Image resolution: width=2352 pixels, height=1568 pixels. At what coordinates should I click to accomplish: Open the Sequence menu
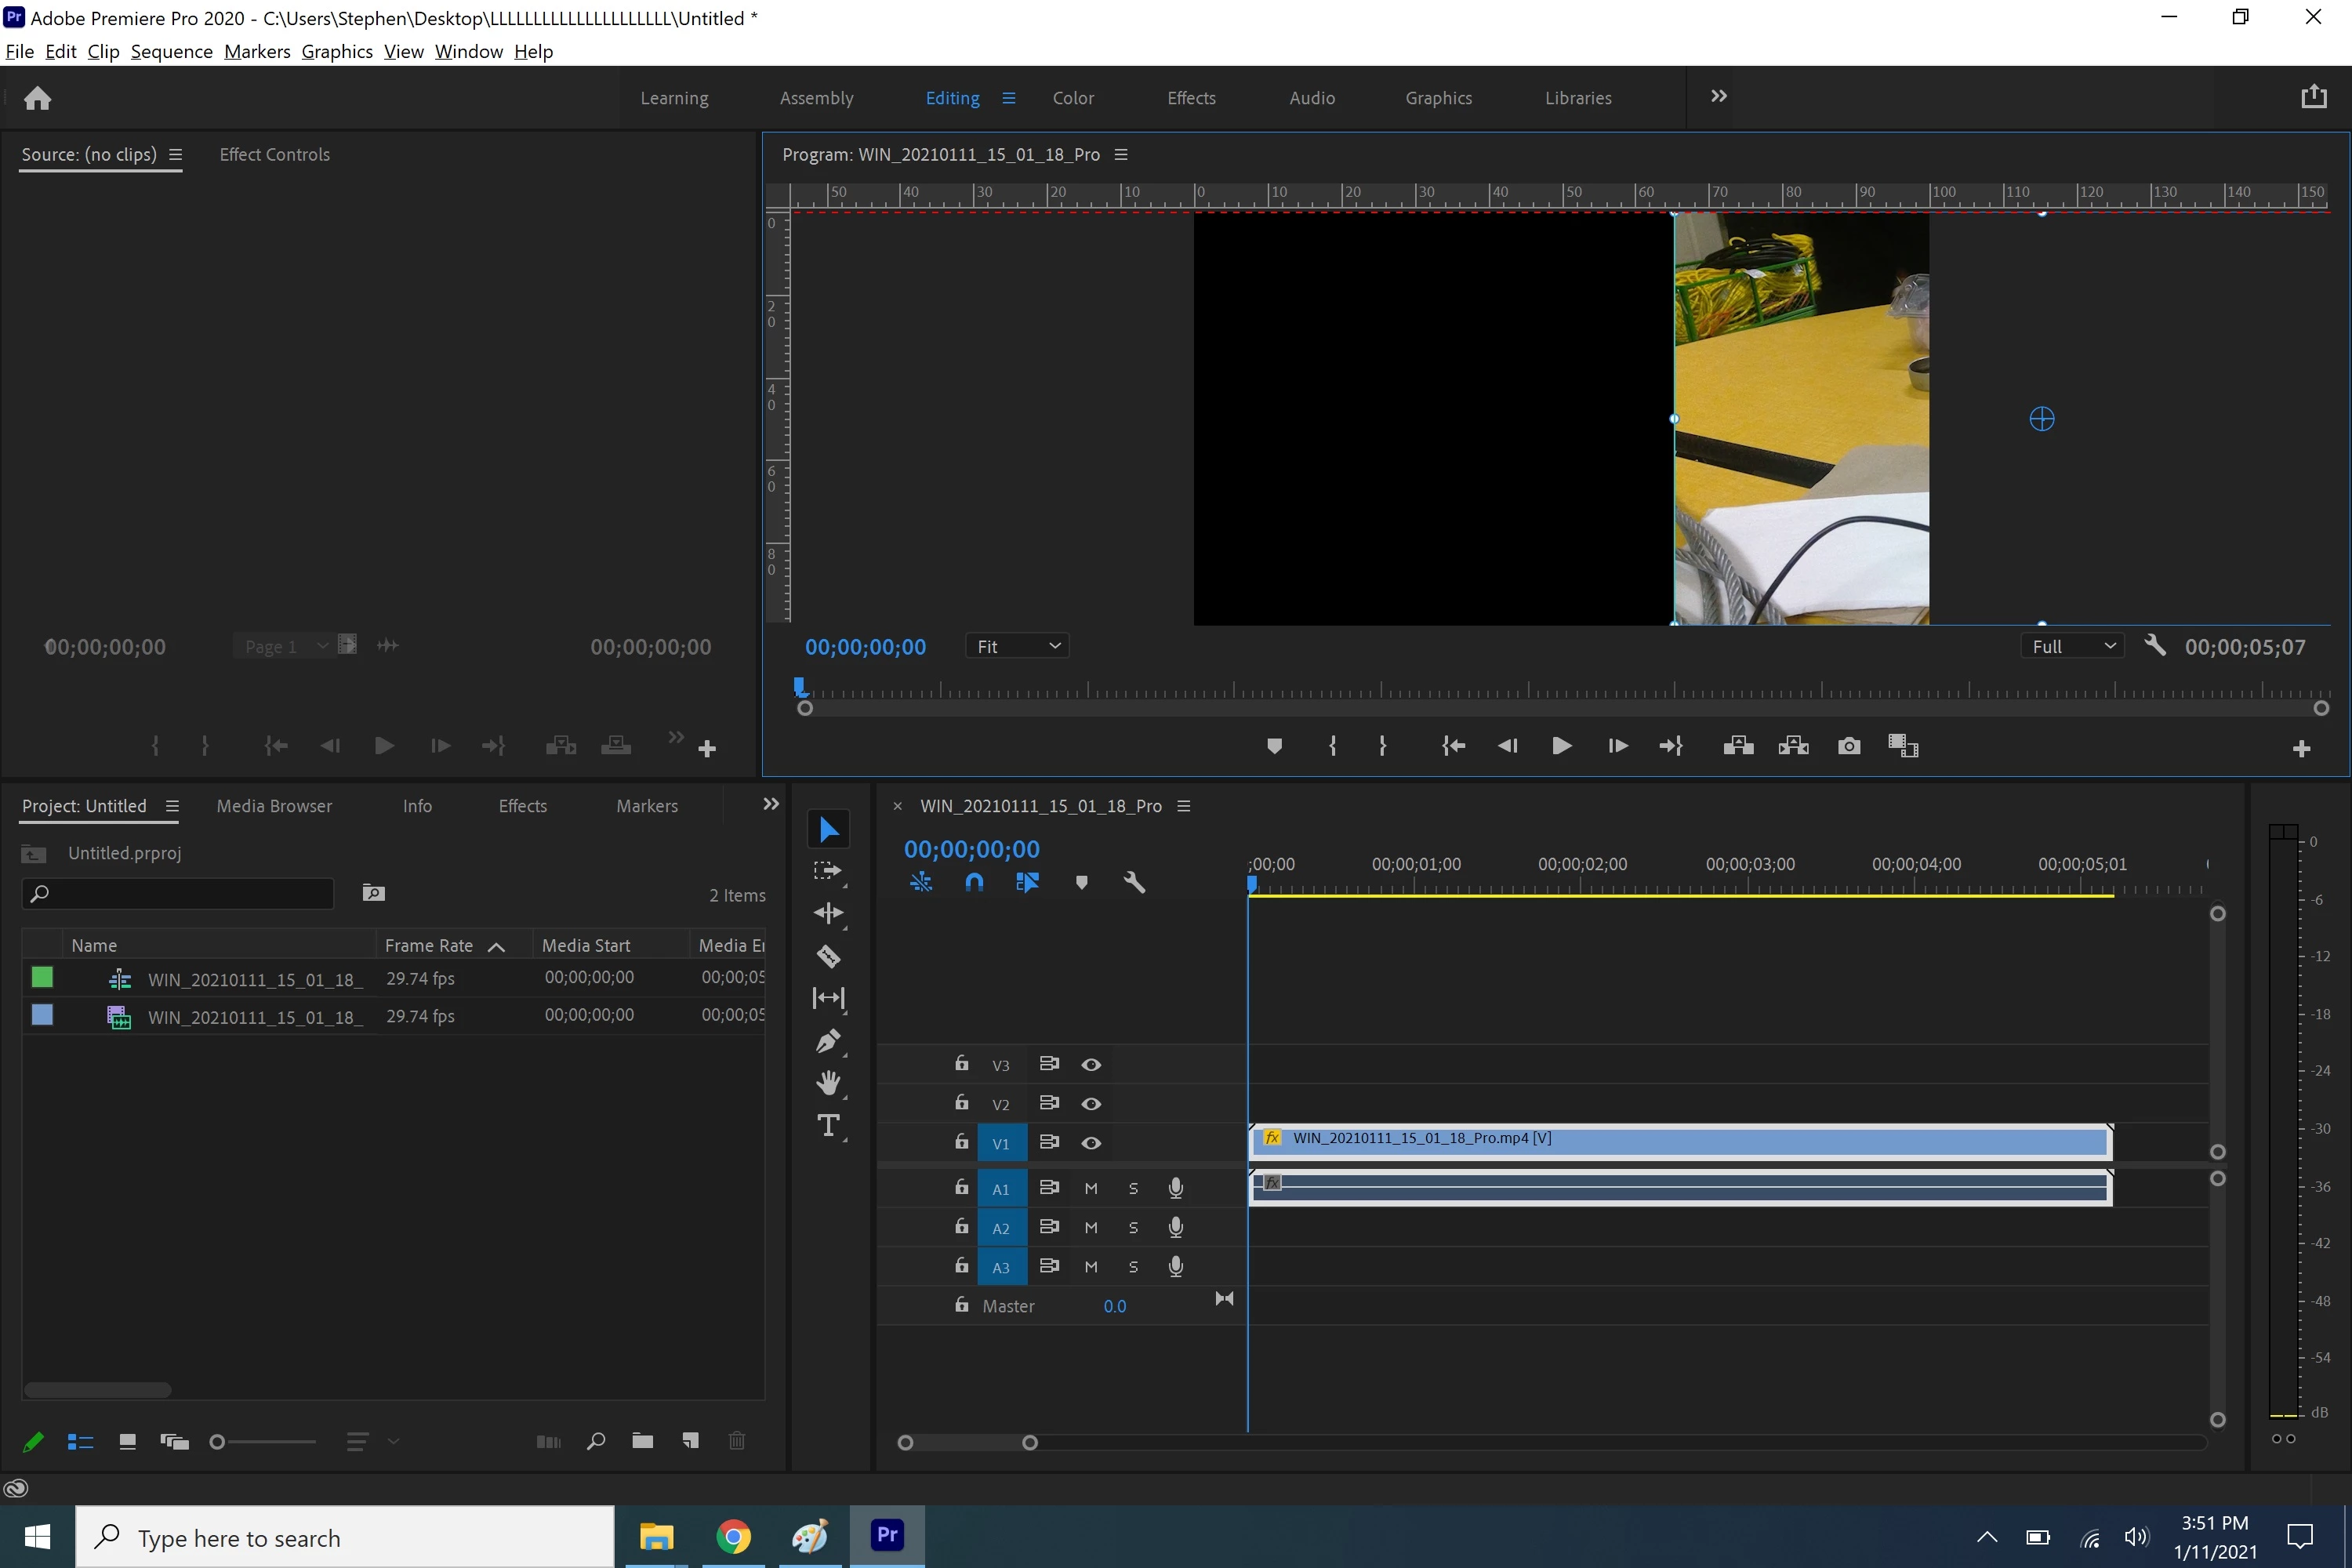pos(171,52)
